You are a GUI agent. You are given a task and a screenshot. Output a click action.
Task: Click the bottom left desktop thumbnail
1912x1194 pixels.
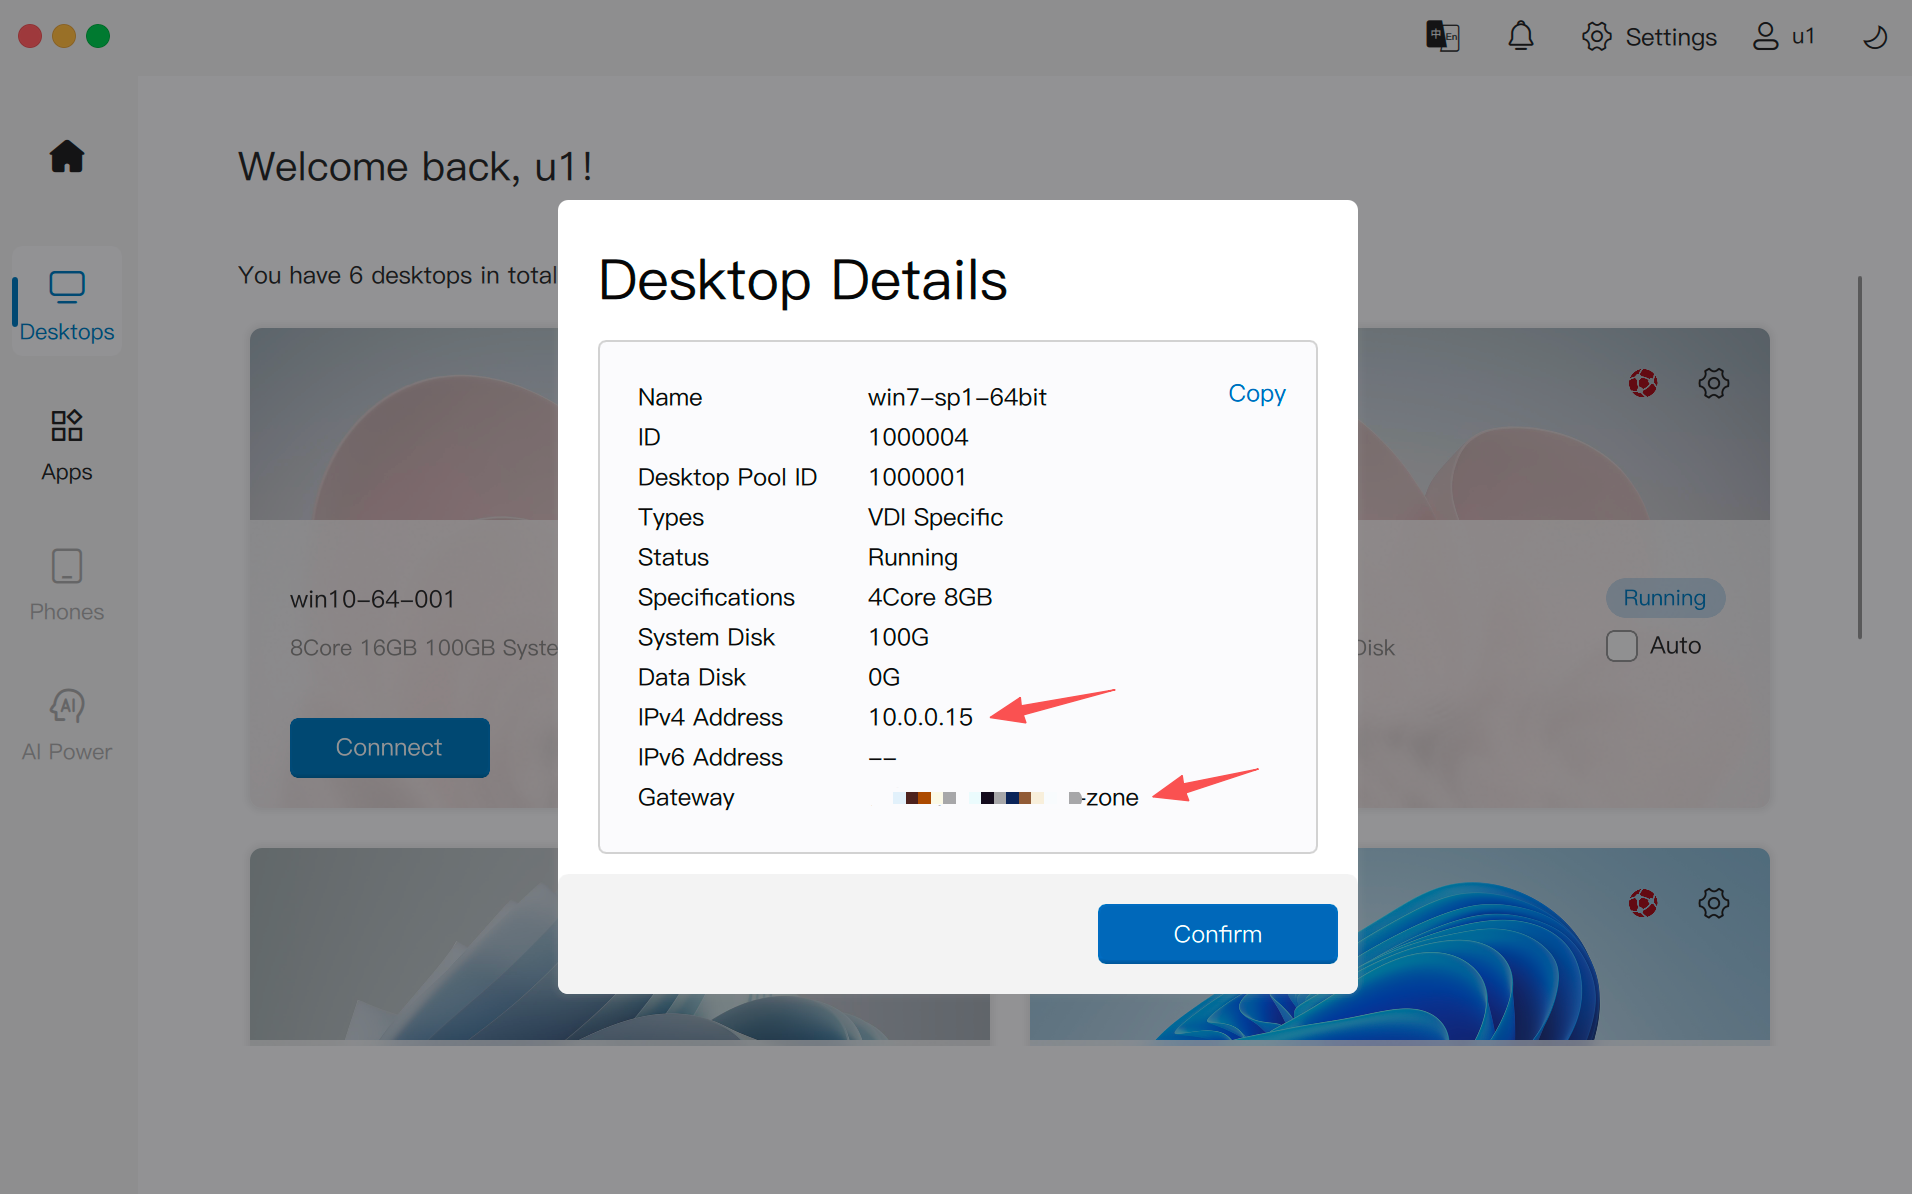tap(400, 943)
